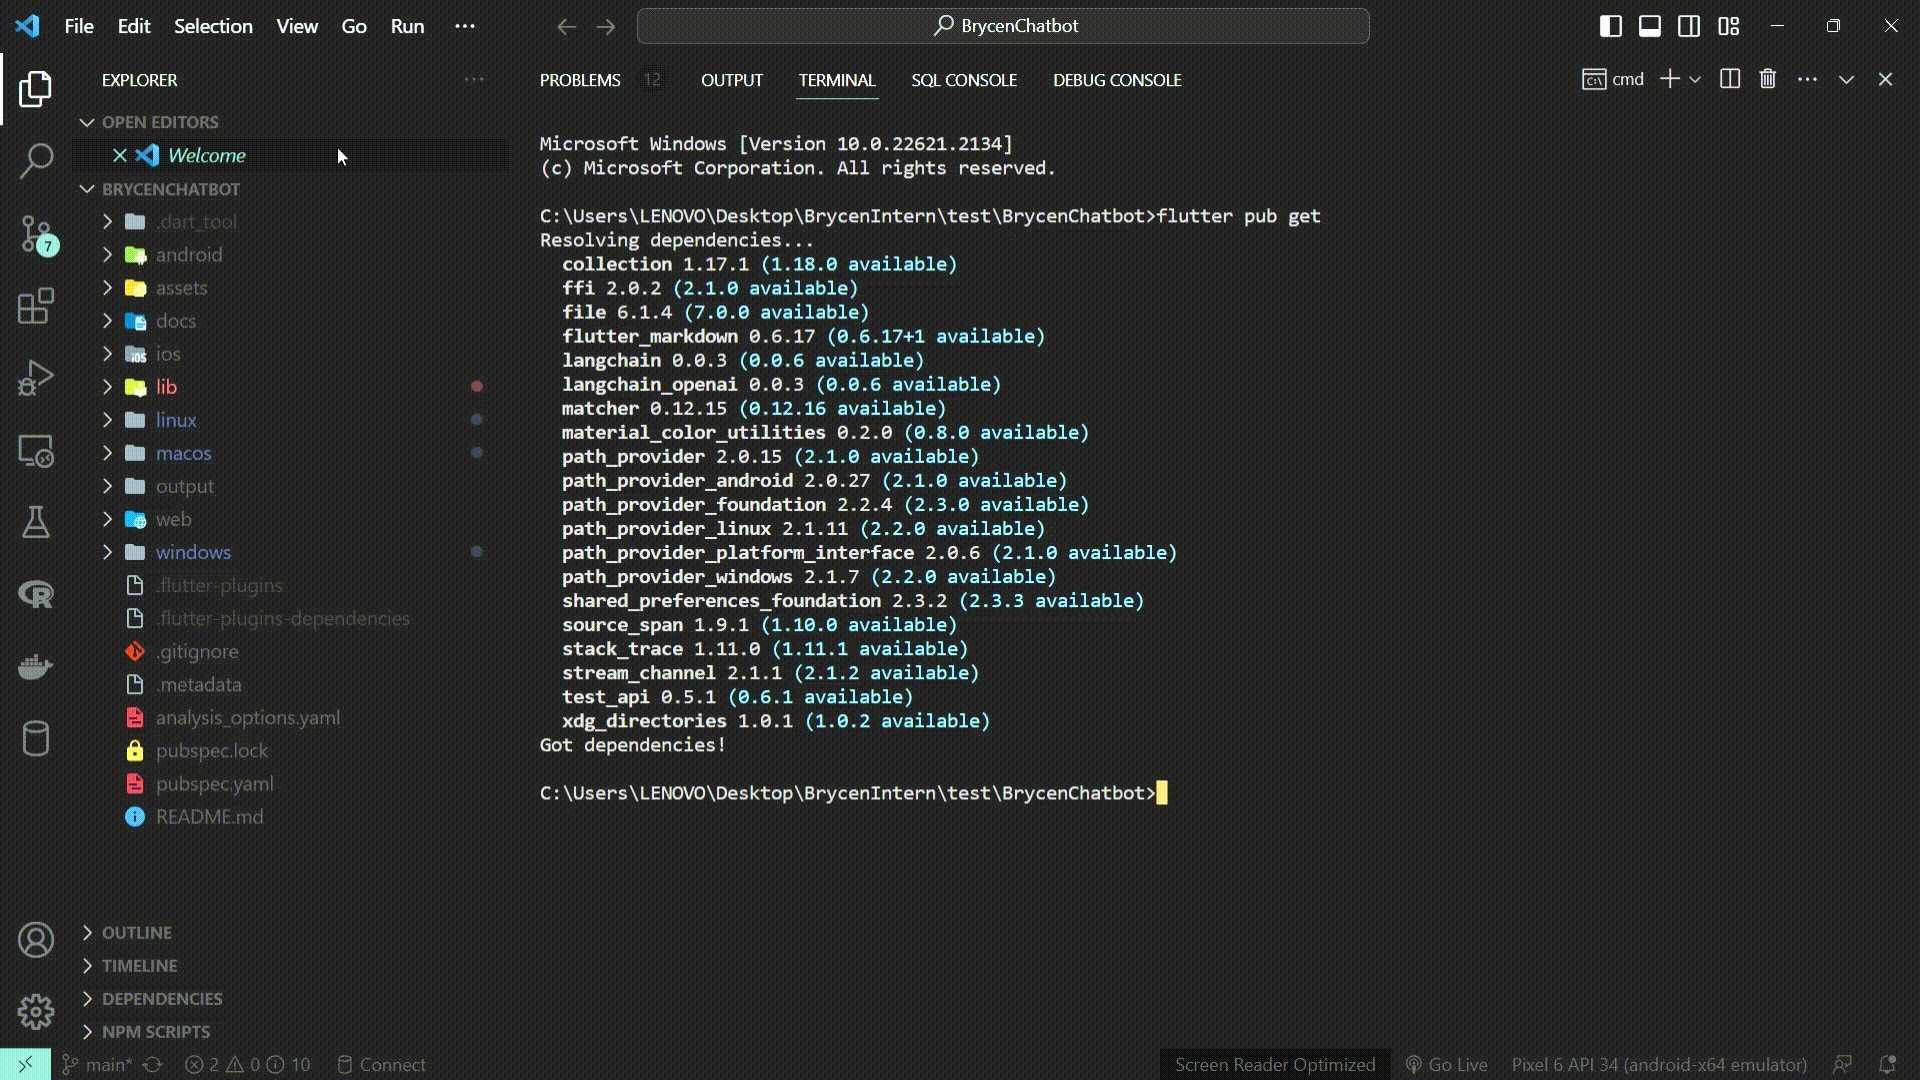Open Source Control with 7 changes
The width and height of the screenshot is (1920, 1080).
point(36,234)
